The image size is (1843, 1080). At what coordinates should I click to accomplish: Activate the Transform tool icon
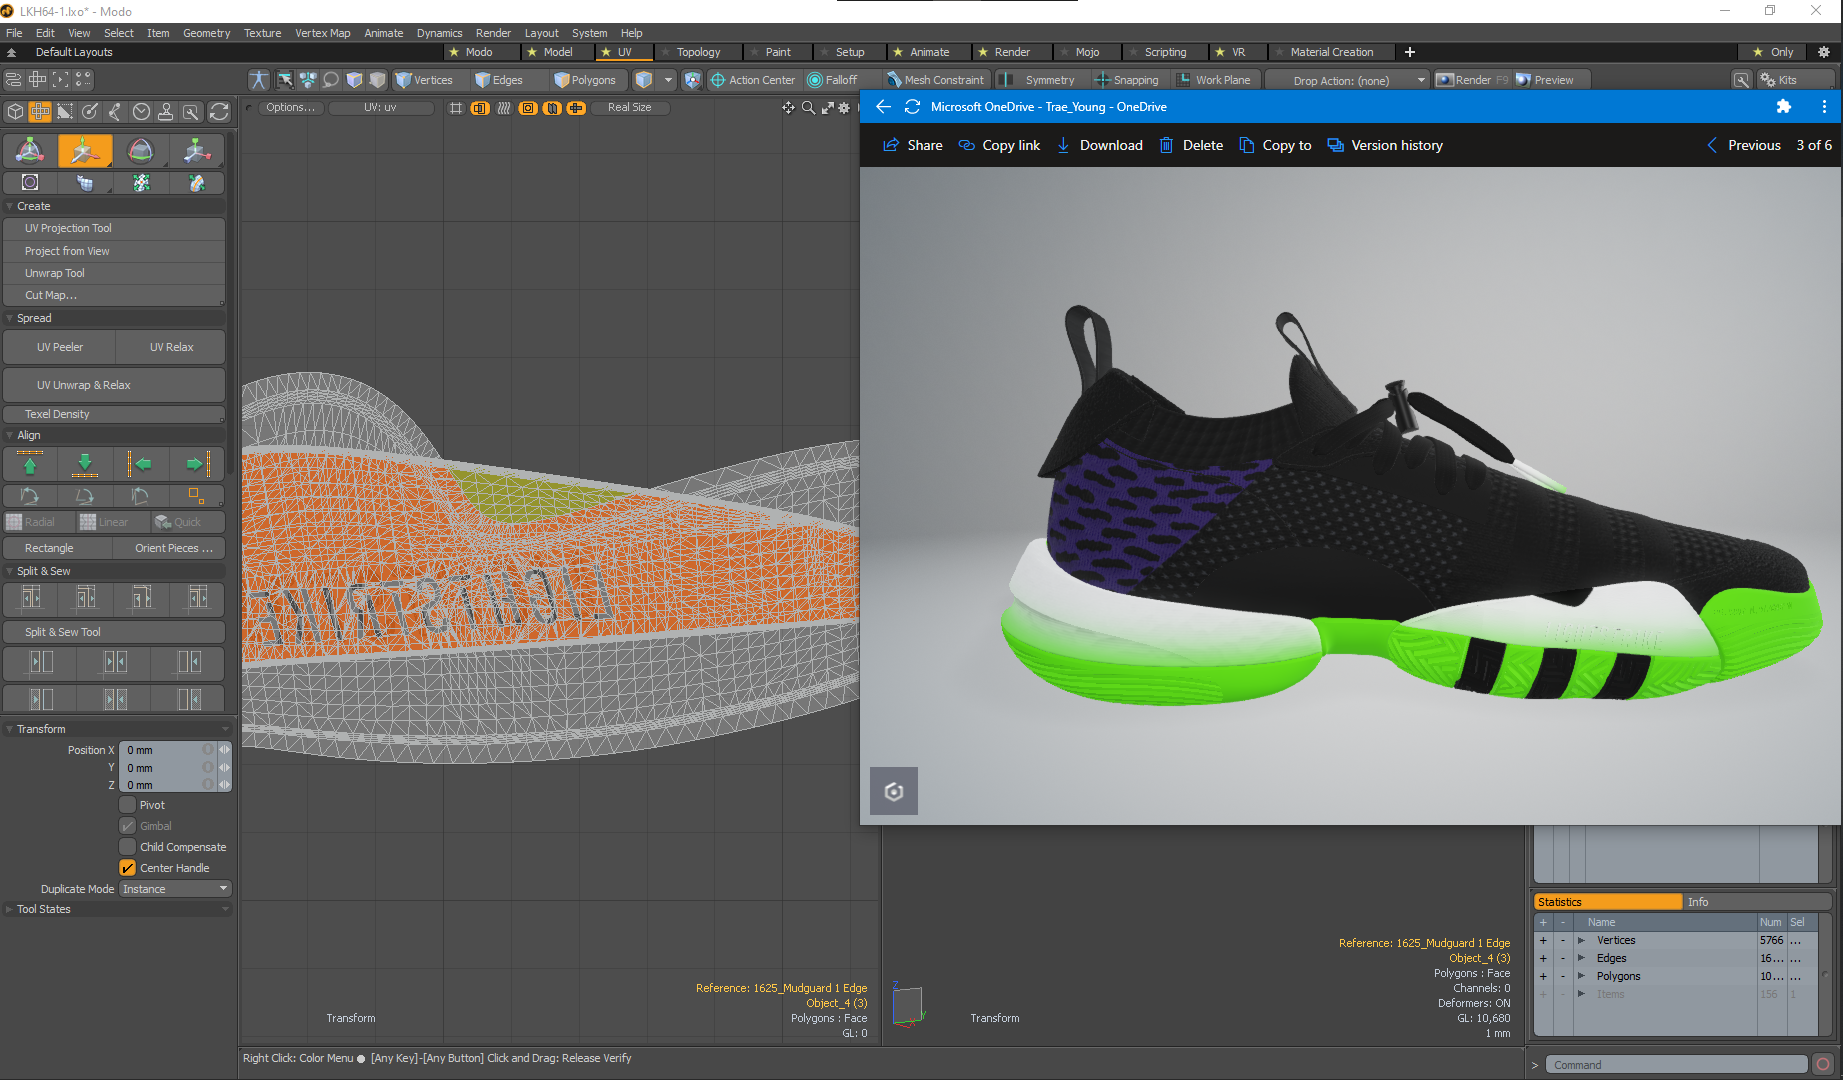[30, 151]
